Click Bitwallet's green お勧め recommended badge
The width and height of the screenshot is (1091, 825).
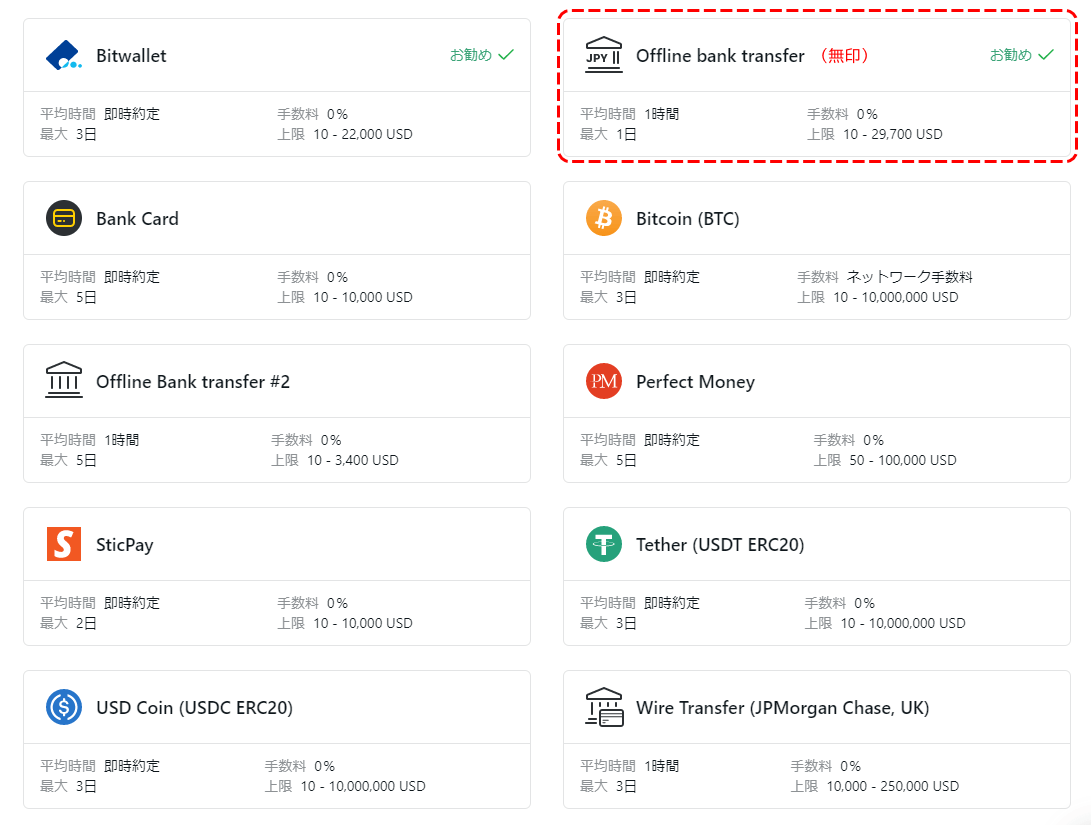coord(481,55)
